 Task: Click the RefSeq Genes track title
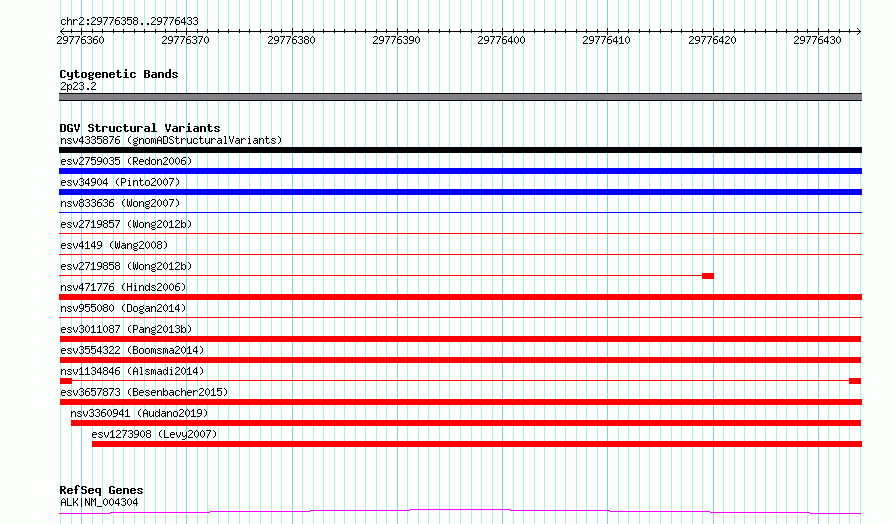[101, 490]
